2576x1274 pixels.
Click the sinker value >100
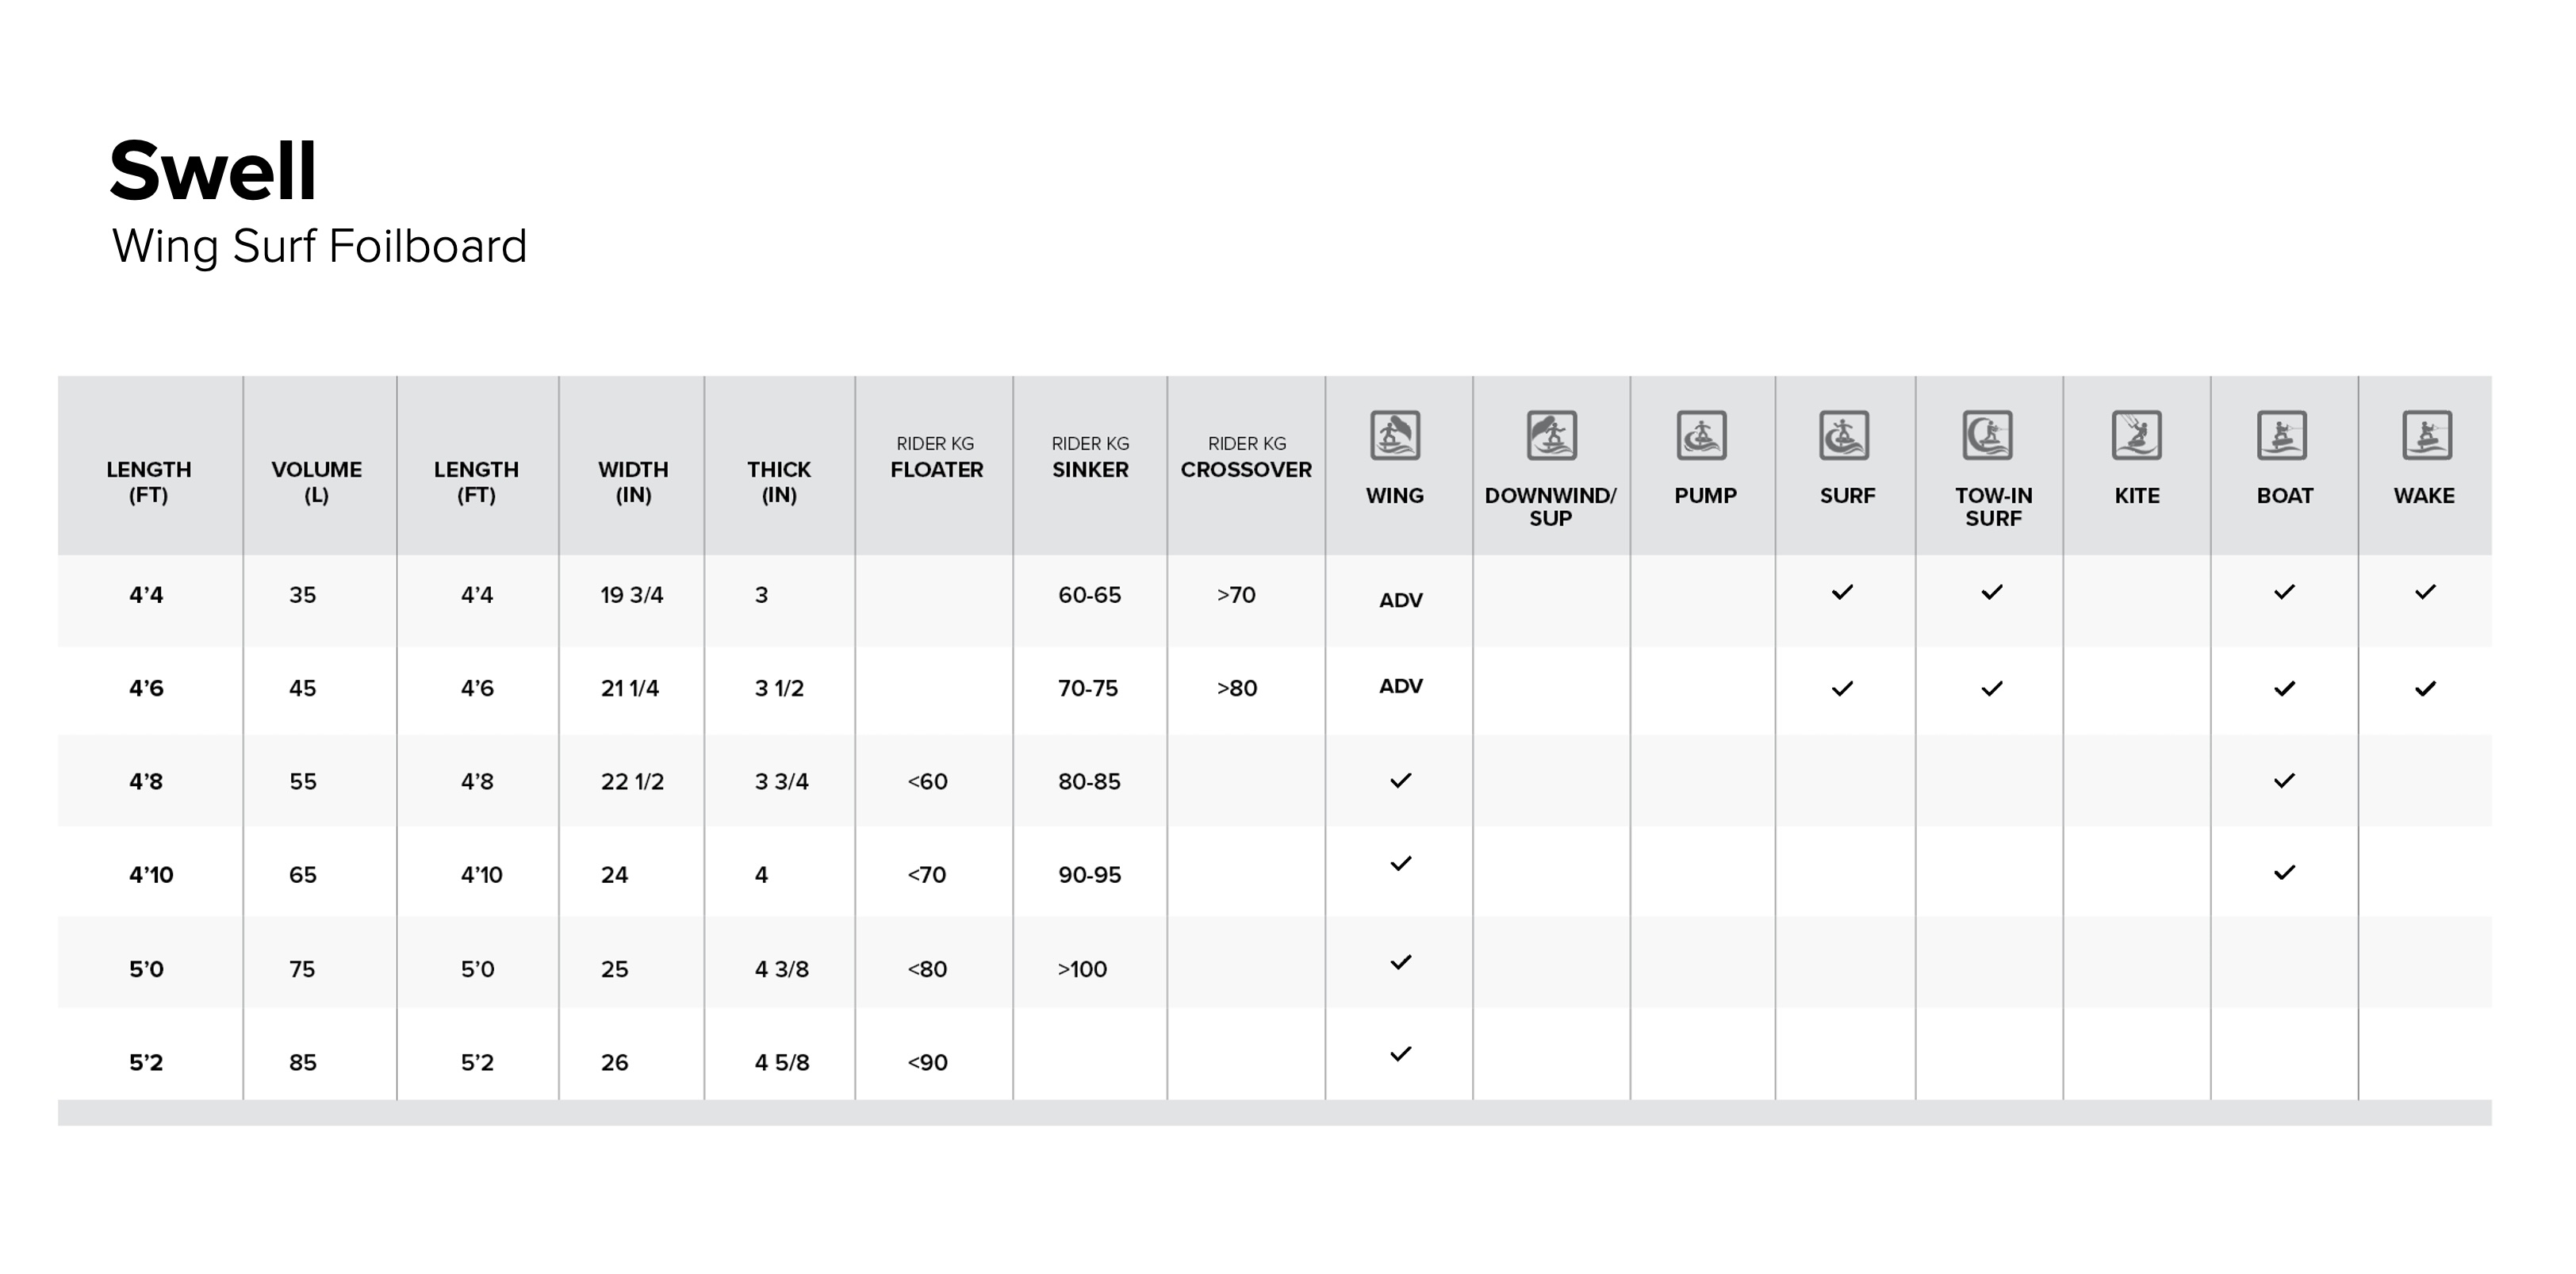(x=1082, y=969)
